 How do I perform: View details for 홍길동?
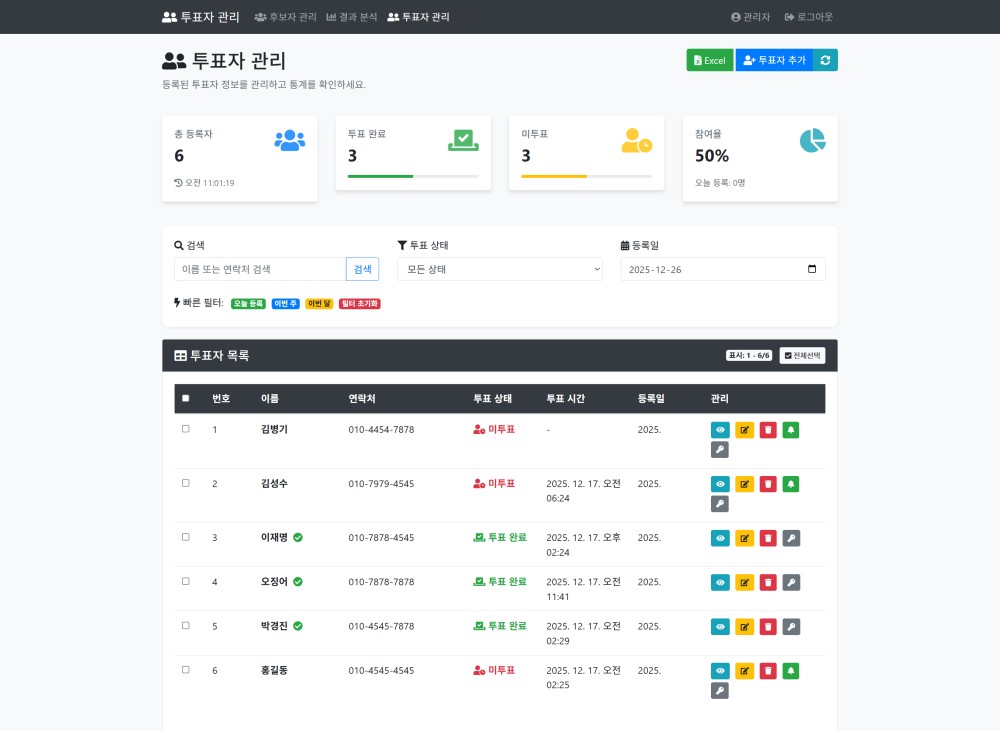tap(720, 671)
